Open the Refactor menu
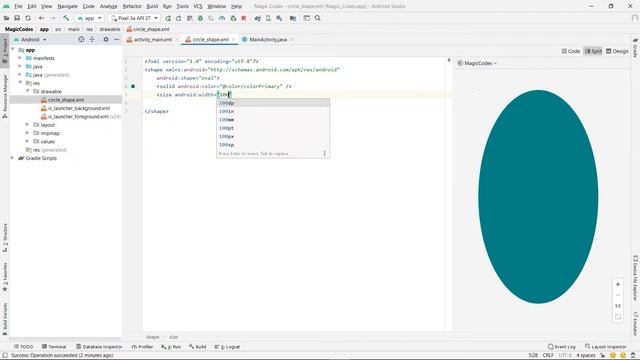This screenshot has height=360, width=640. click(132, 6)
